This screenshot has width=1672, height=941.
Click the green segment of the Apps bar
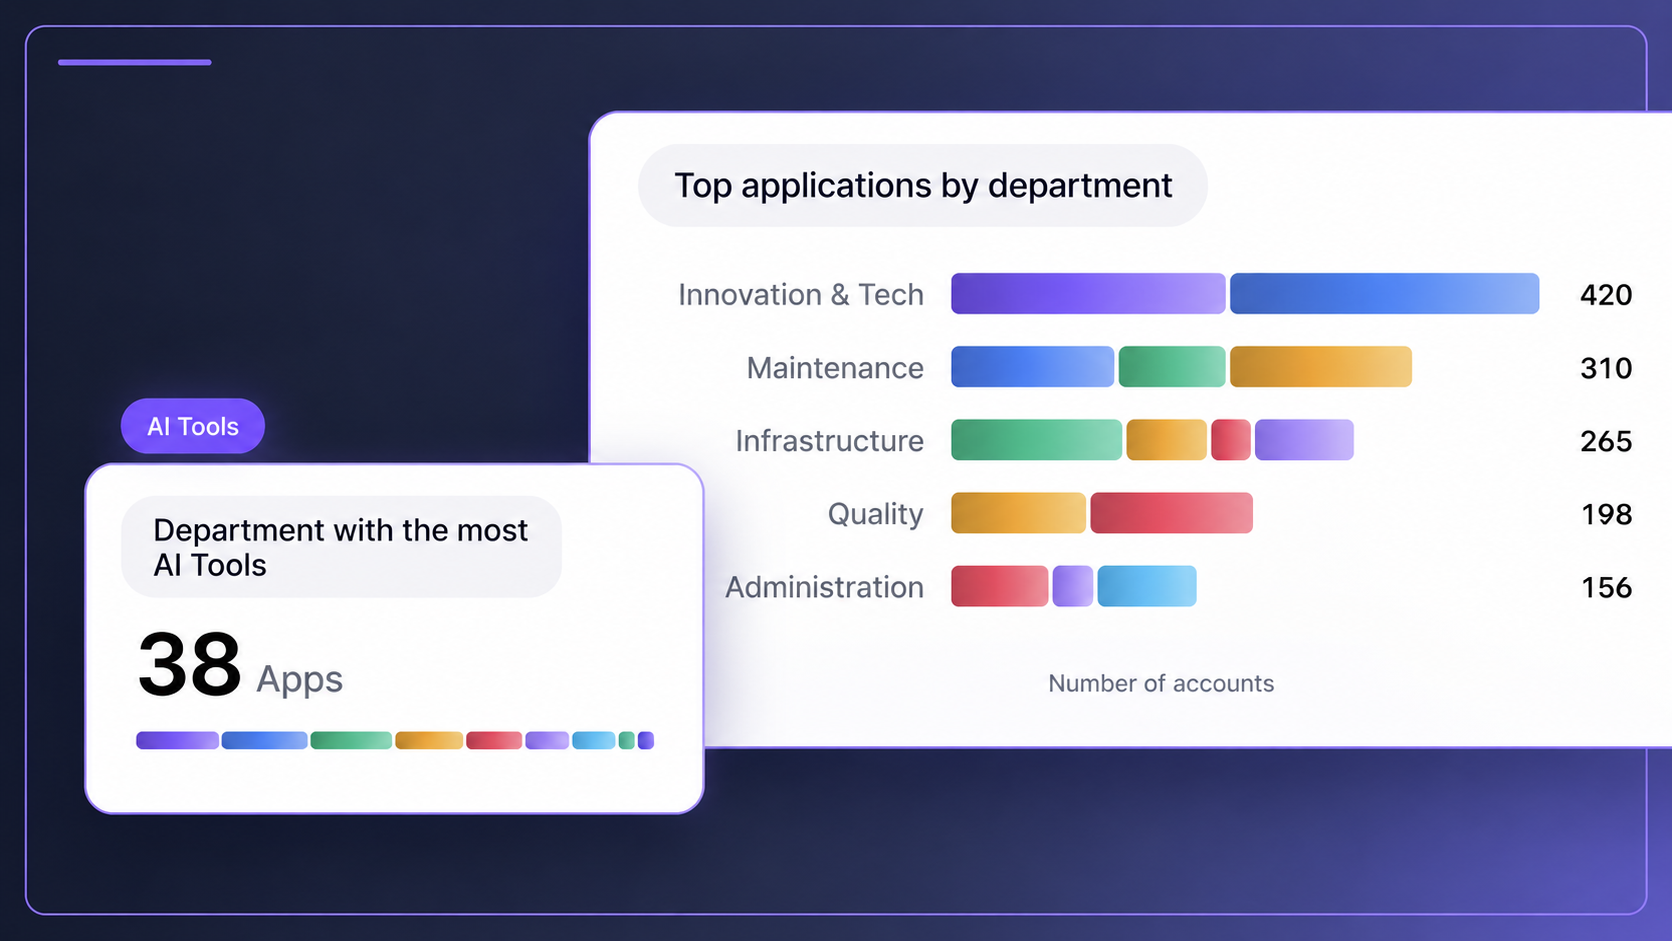(x=351, y=740)
